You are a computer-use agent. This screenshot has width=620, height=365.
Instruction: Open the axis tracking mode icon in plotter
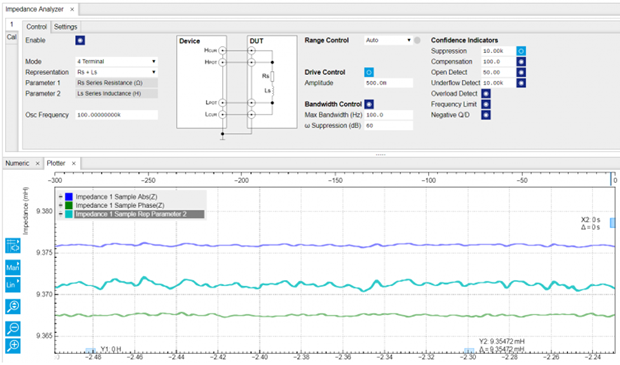point(13,246)
